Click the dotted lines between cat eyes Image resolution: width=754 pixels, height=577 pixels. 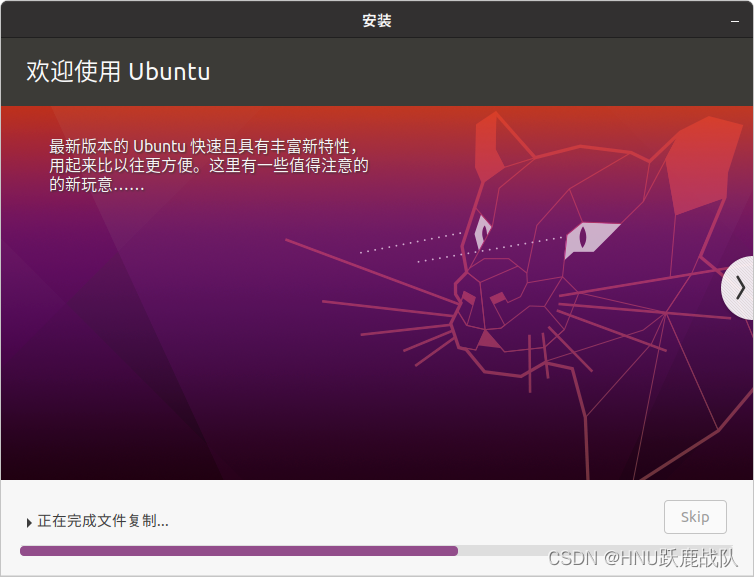(x=462, y=247)
